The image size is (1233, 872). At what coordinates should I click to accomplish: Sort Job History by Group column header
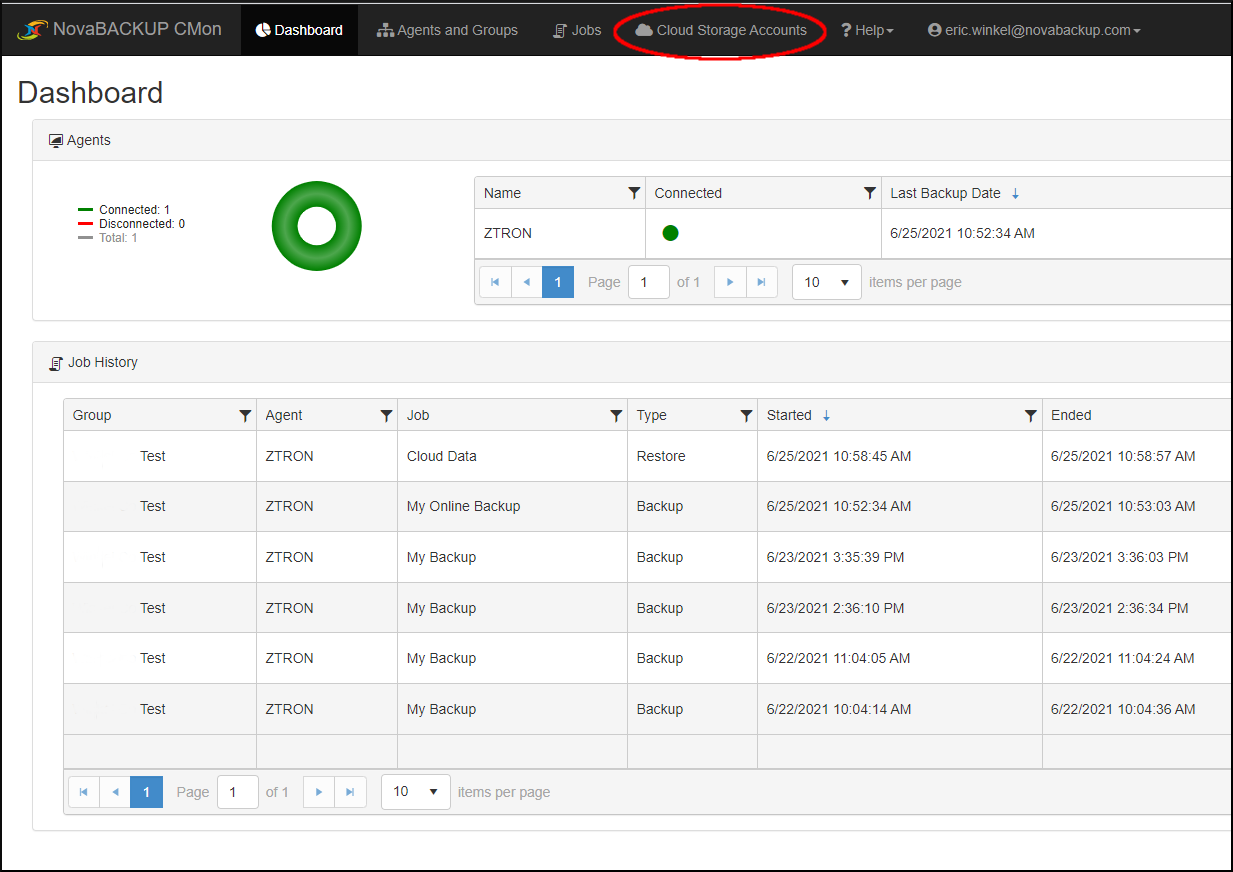tap(92, 416)
